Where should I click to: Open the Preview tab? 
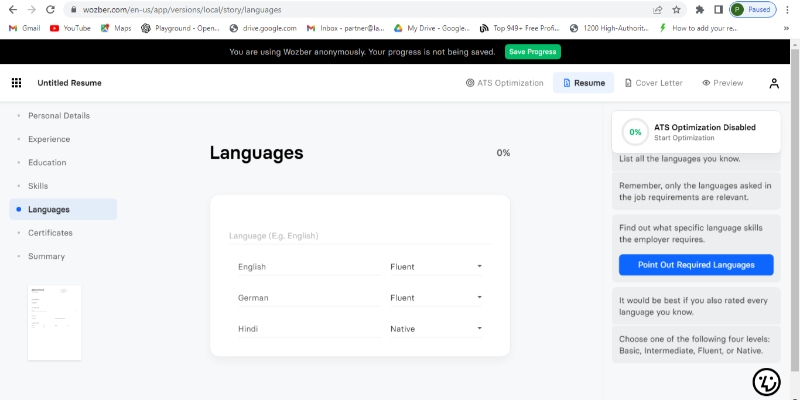(x=722, y=83)
